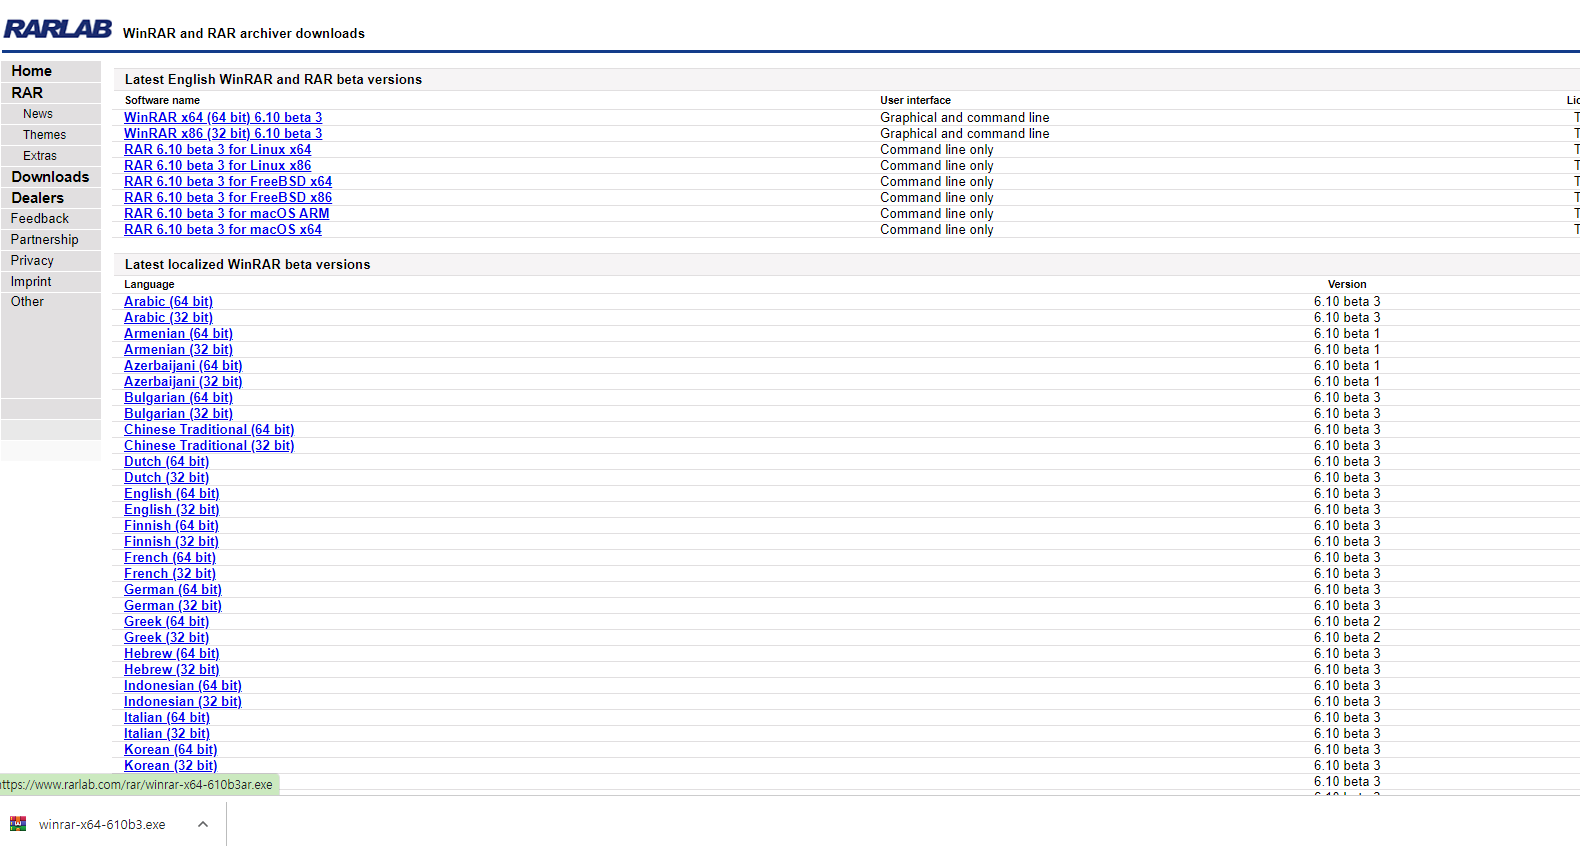Download WinRAR x64 (64 bit) 6.10 beta 3
Image resolution: width=1580 pixels, height=848 pixels.
click(223, 117)
